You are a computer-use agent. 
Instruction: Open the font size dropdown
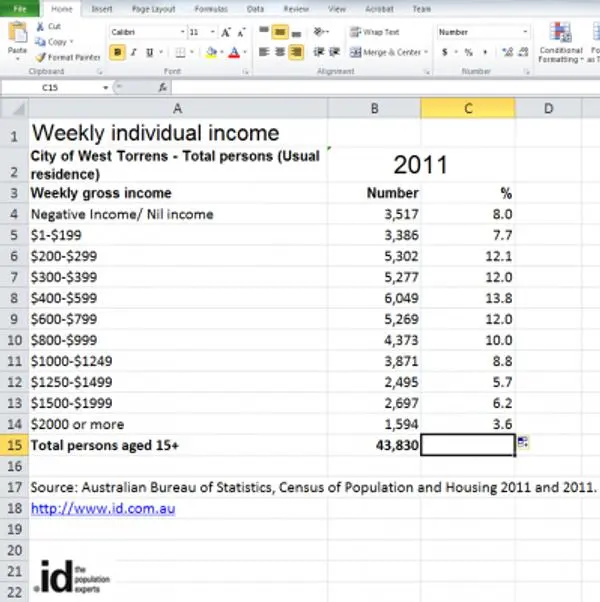coord(212,32)
